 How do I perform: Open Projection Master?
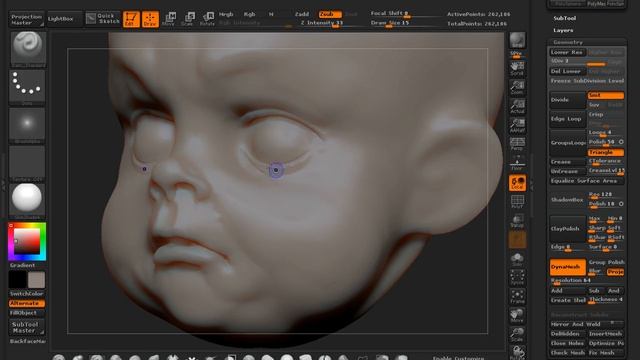click(27, 20)
